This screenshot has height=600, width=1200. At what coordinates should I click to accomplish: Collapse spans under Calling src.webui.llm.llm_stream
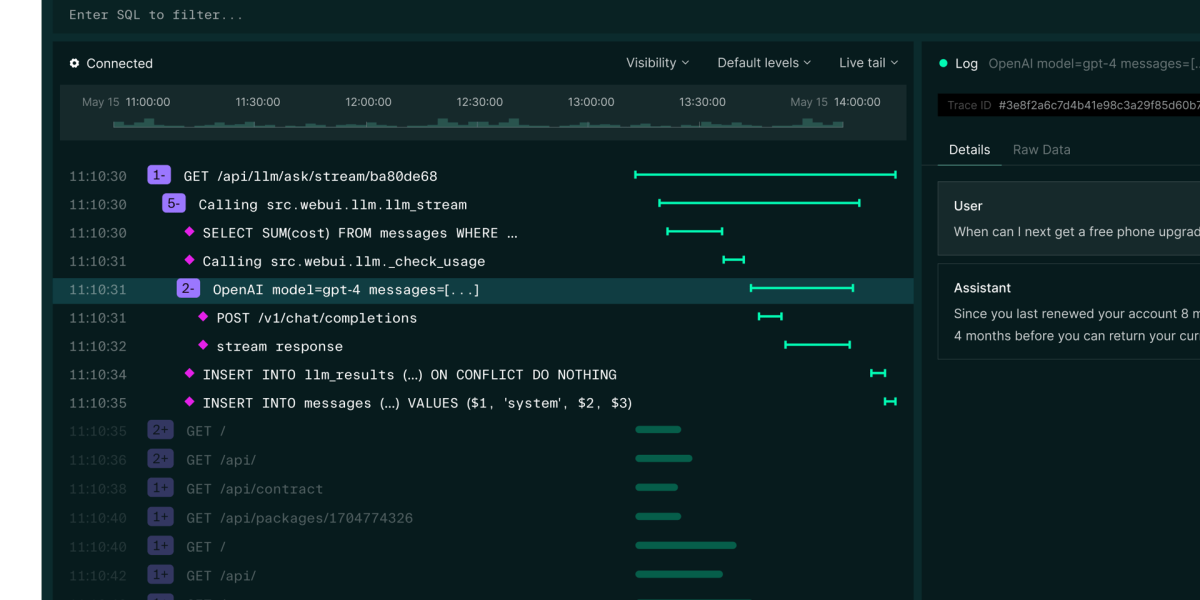coord(173,203)
